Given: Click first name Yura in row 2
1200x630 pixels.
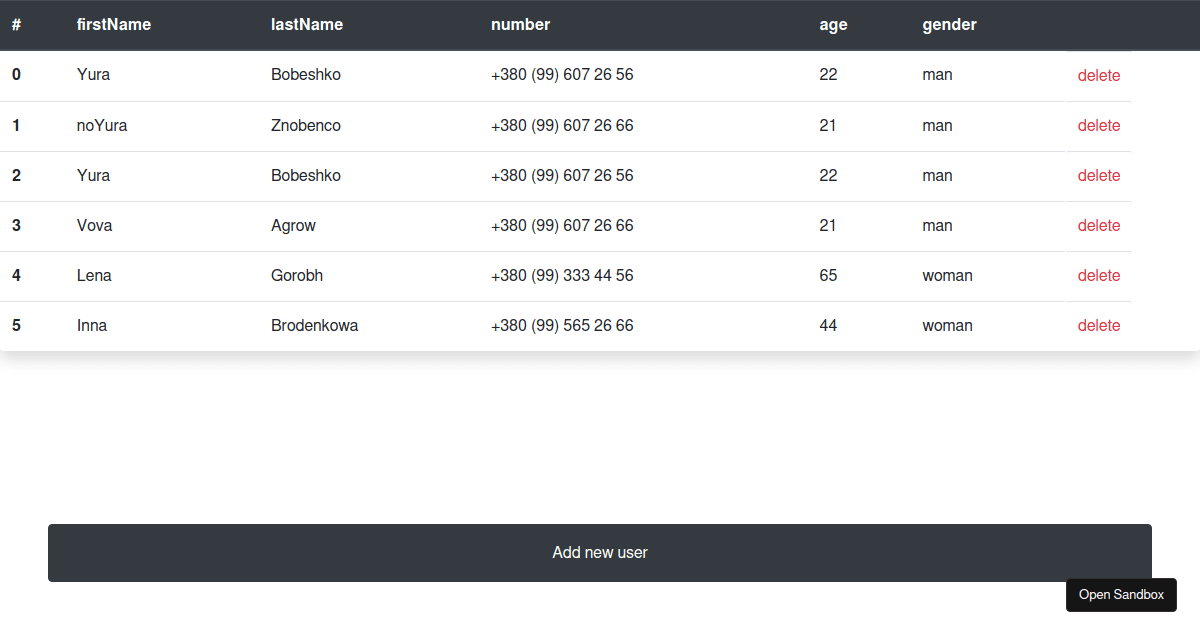Looking at the screenshot, I should pyautogui.click(x=94, y=176).
